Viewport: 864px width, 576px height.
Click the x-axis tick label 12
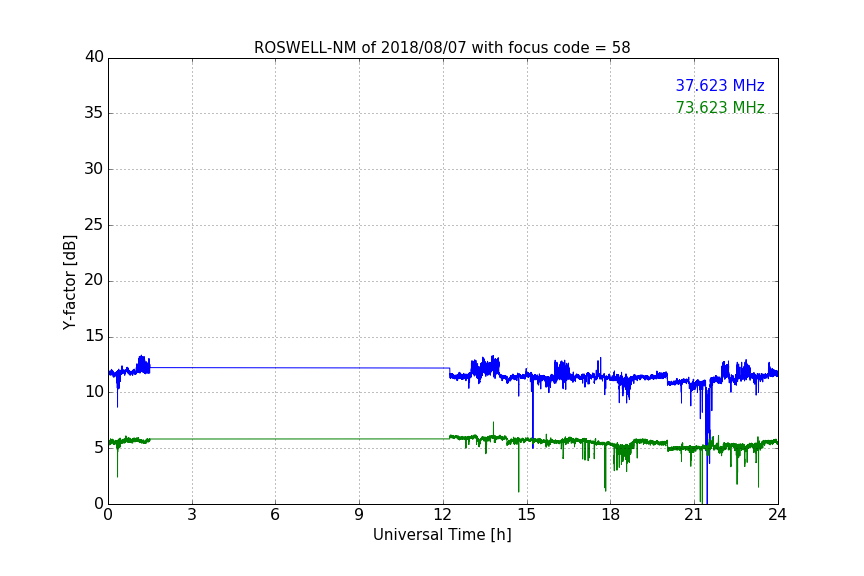click(443, 515)
